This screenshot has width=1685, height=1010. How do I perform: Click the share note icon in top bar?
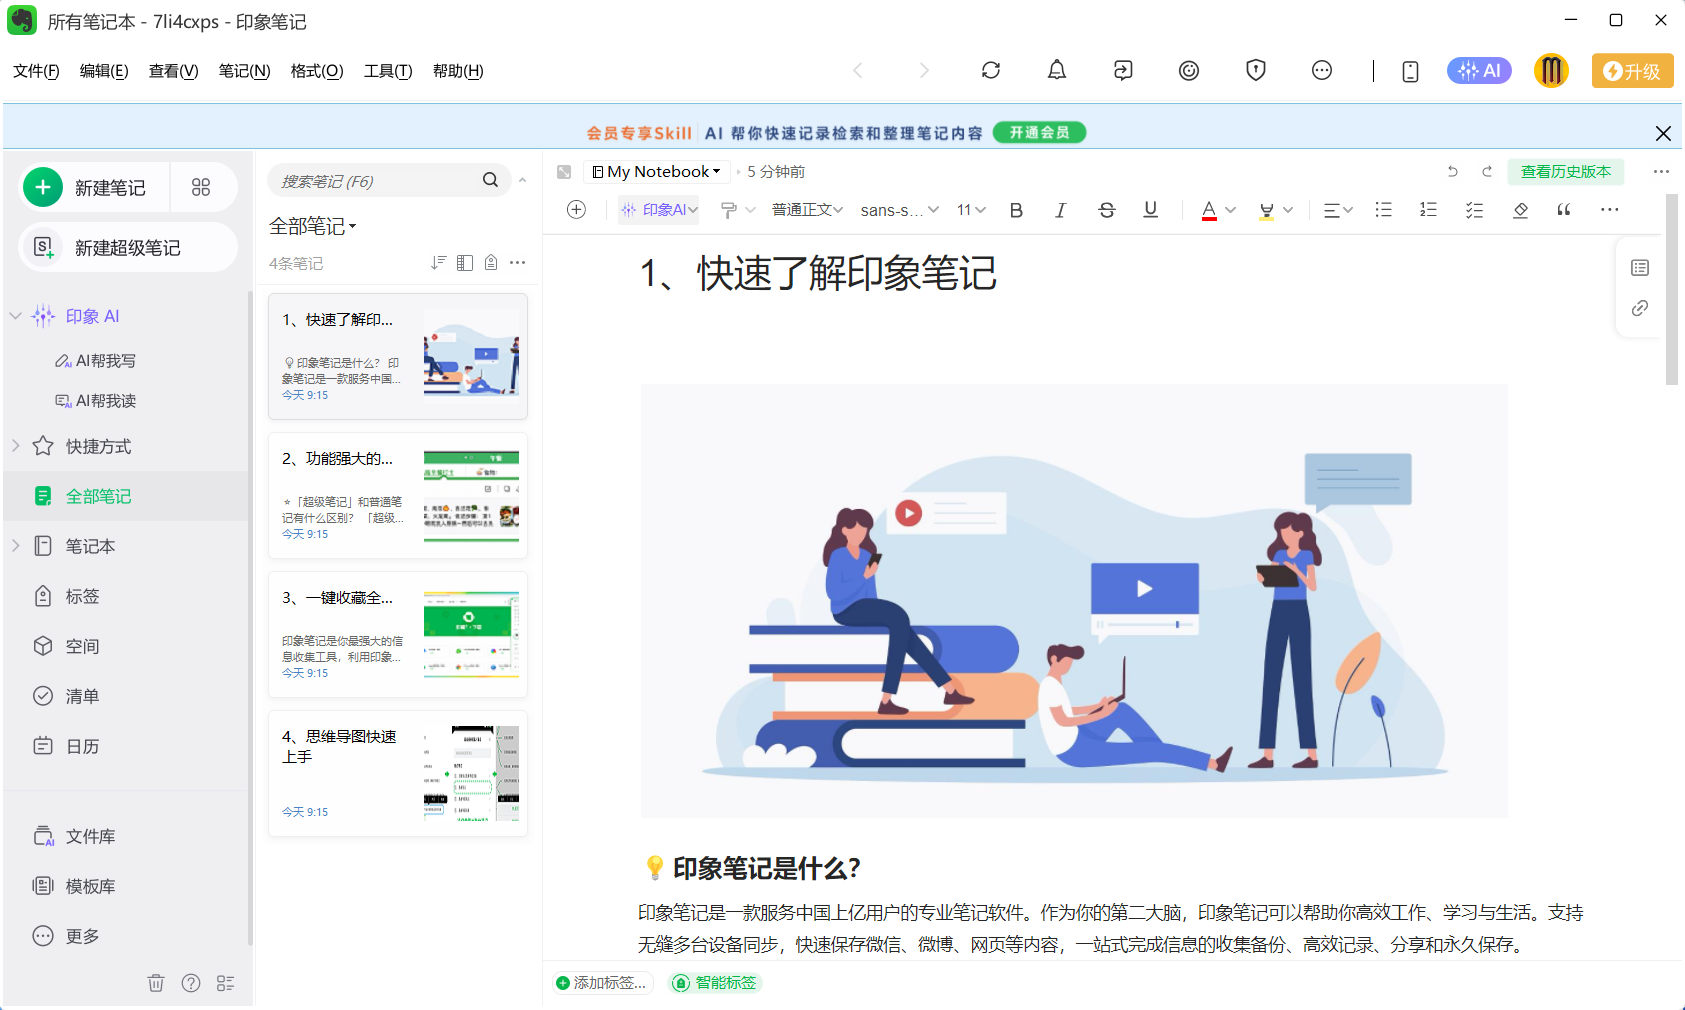tap(1123, 70)
